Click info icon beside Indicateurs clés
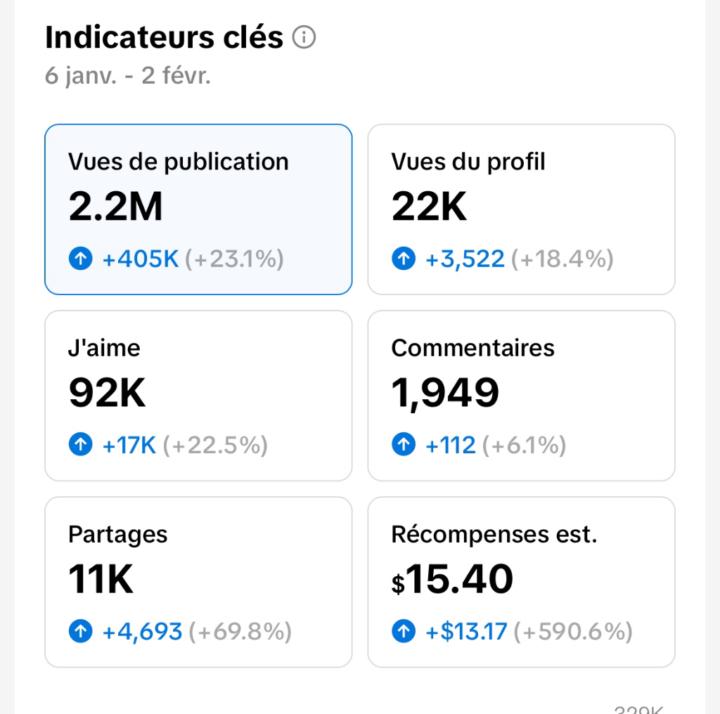 (x=304, y=38)
